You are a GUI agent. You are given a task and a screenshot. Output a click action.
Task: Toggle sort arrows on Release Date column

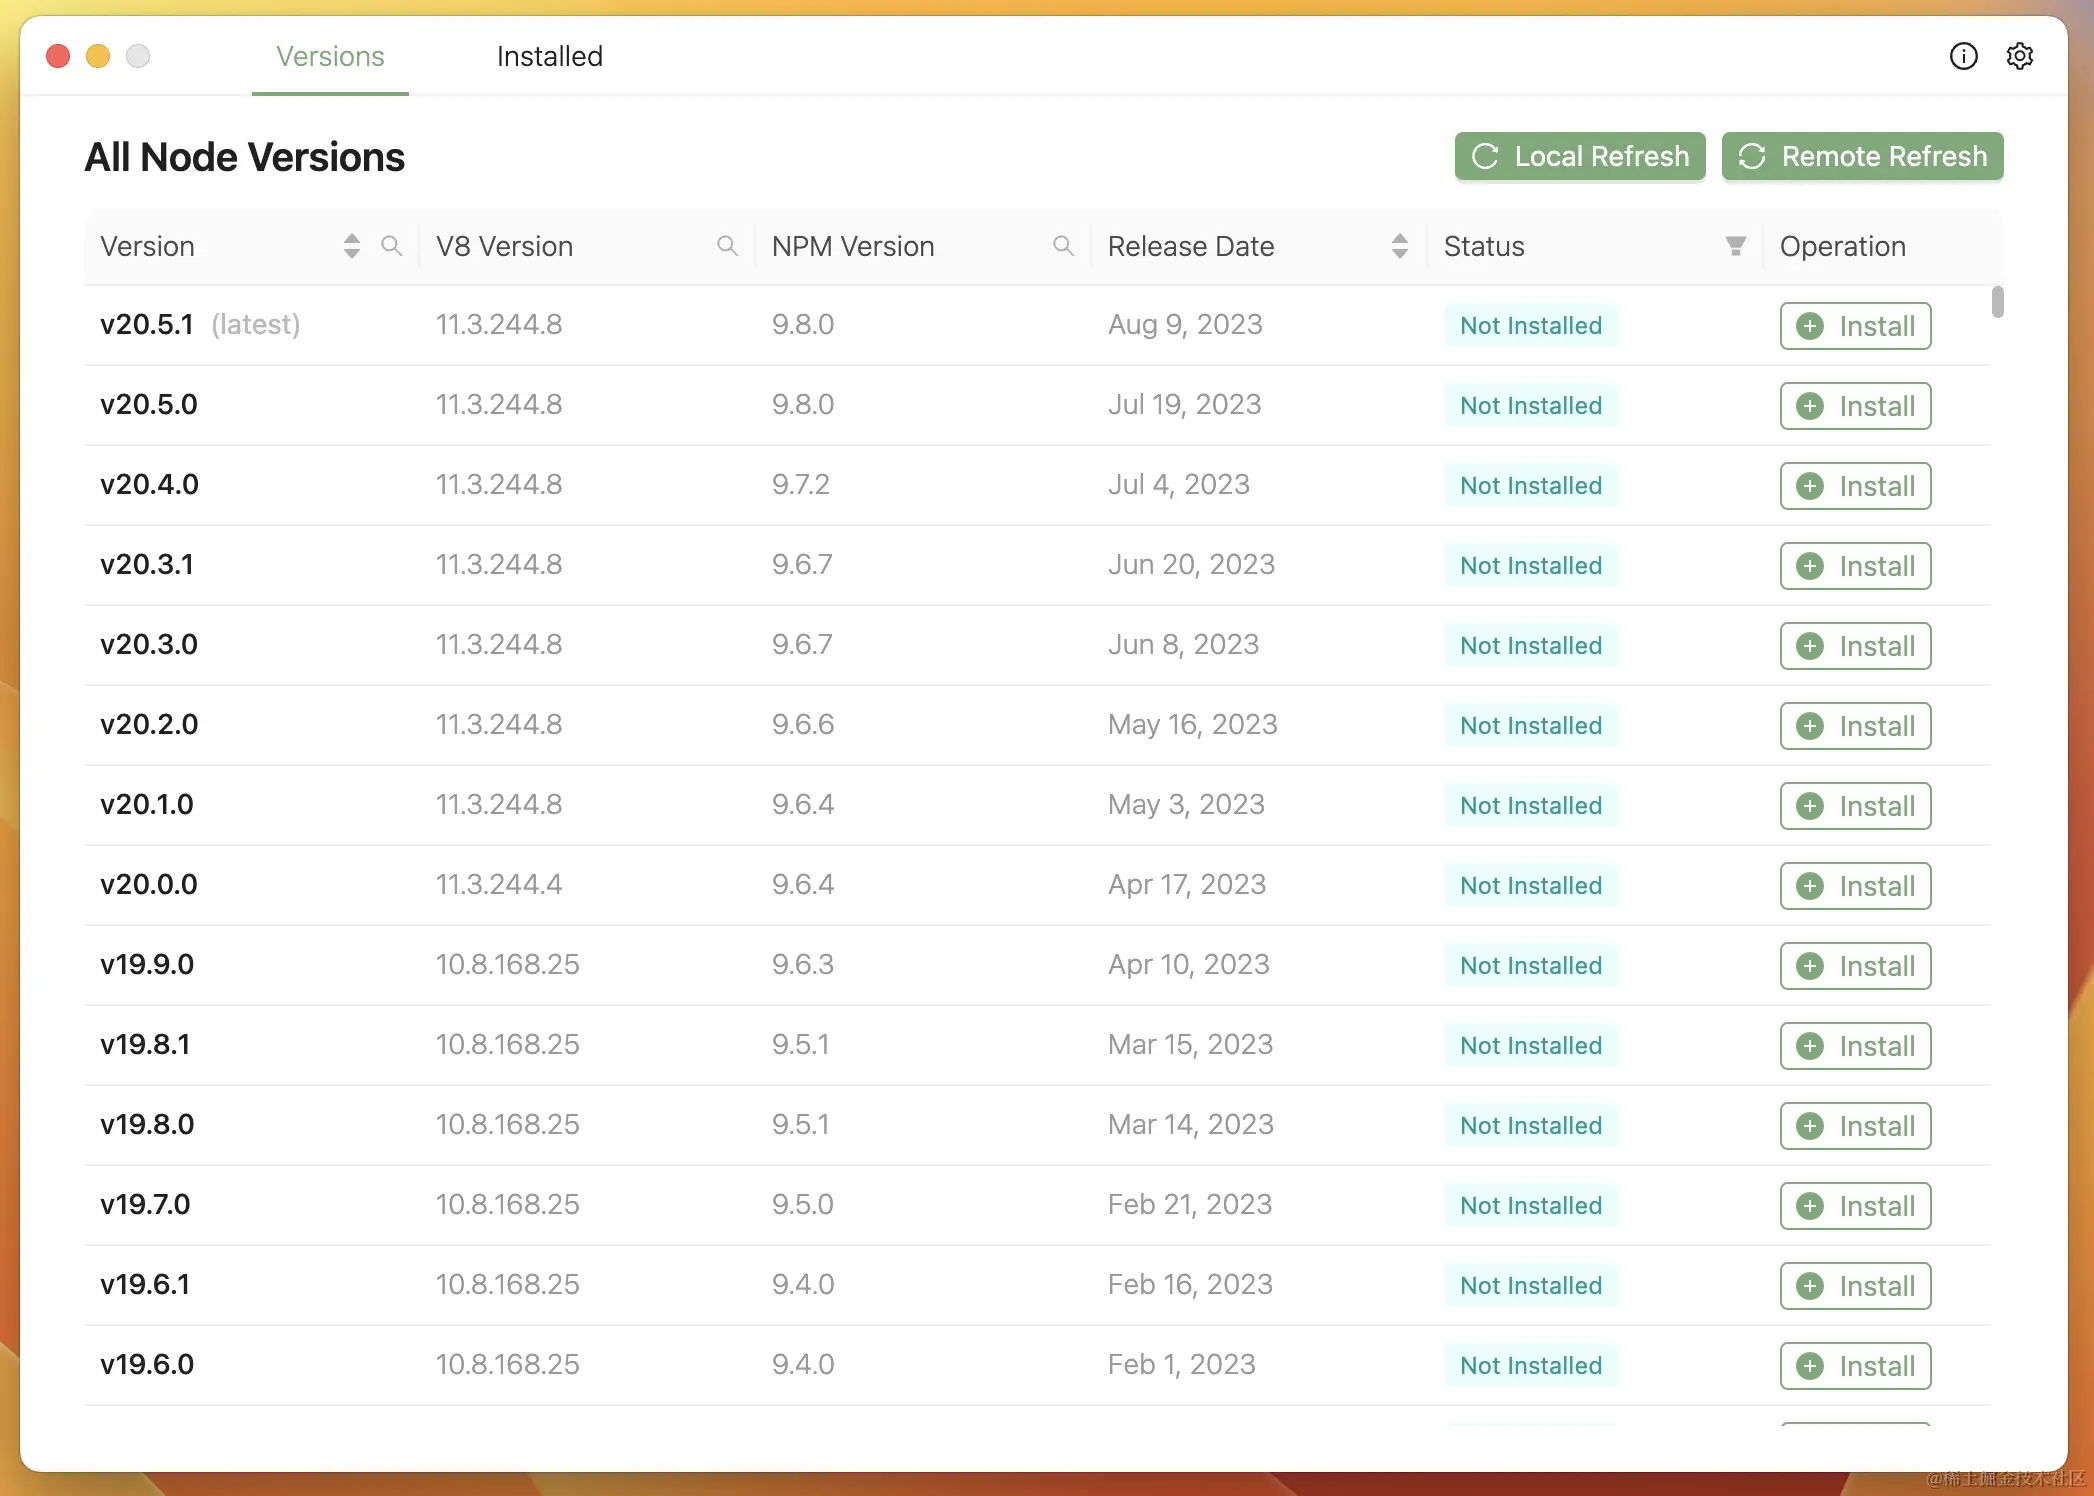pyautogui.click(x=1399, y=246)
